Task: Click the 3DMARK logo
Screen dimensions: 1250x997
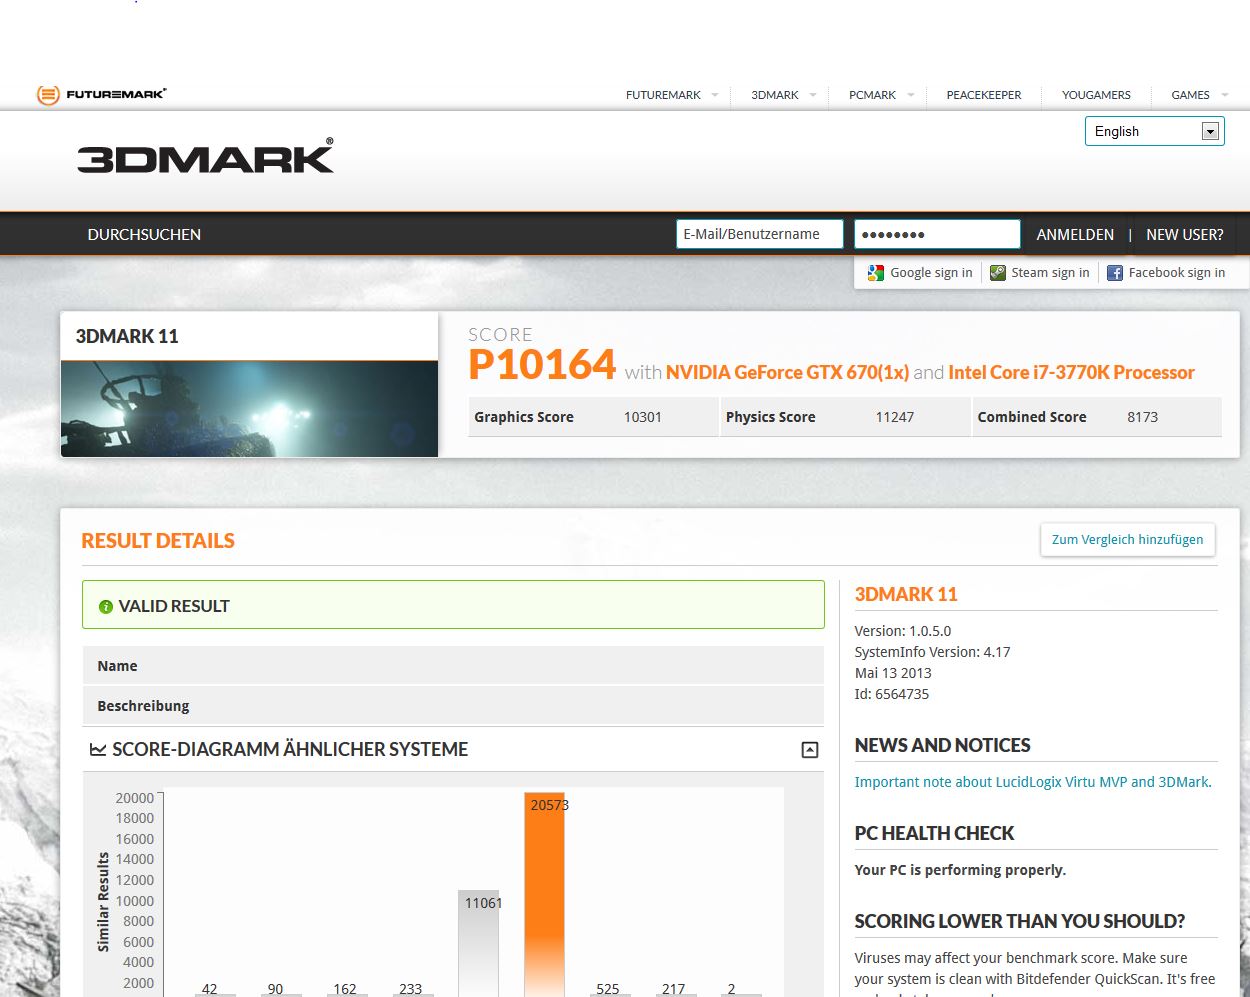Action: coord(205,157)
